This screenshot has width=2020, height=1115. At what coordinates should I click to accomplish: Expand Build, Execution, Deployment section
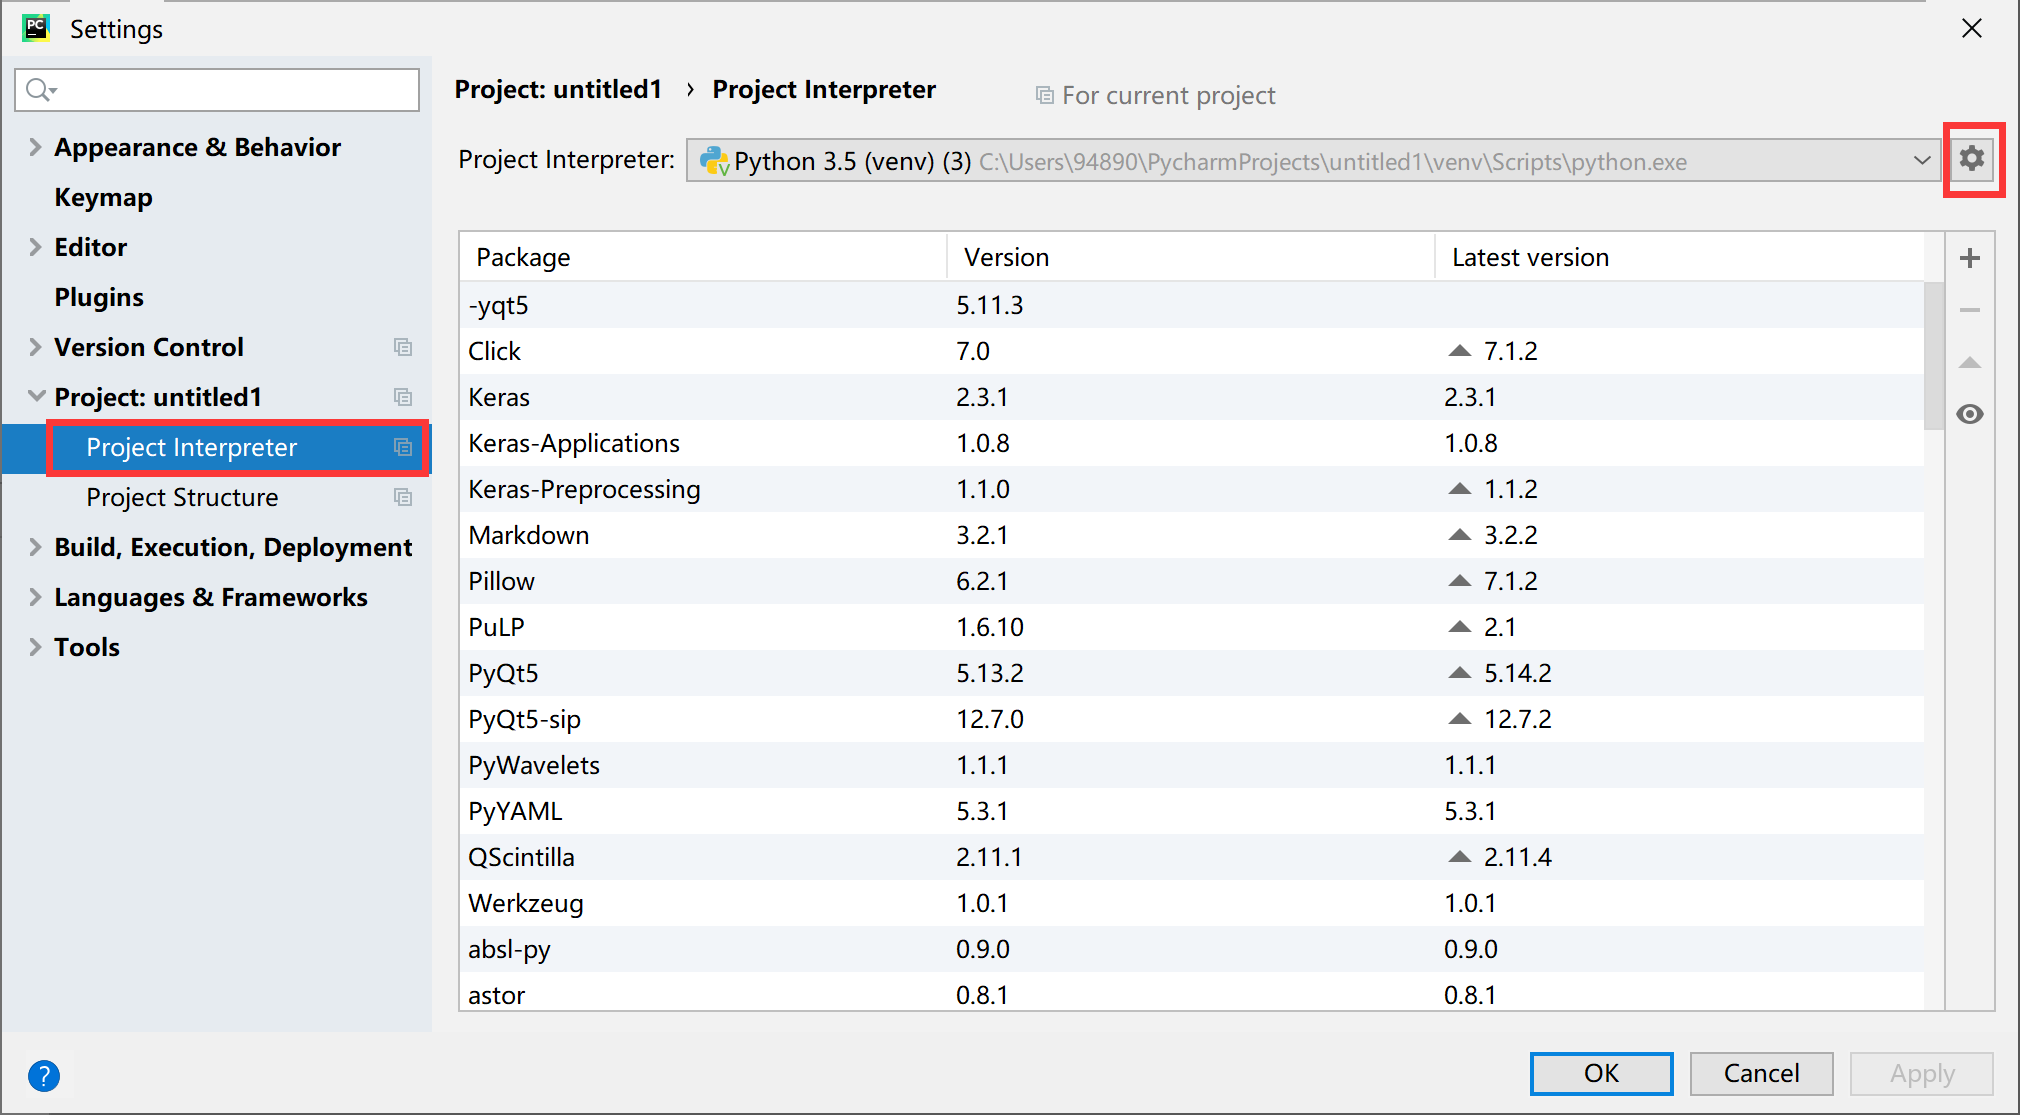pyautogui.click(x=35, y=547)
